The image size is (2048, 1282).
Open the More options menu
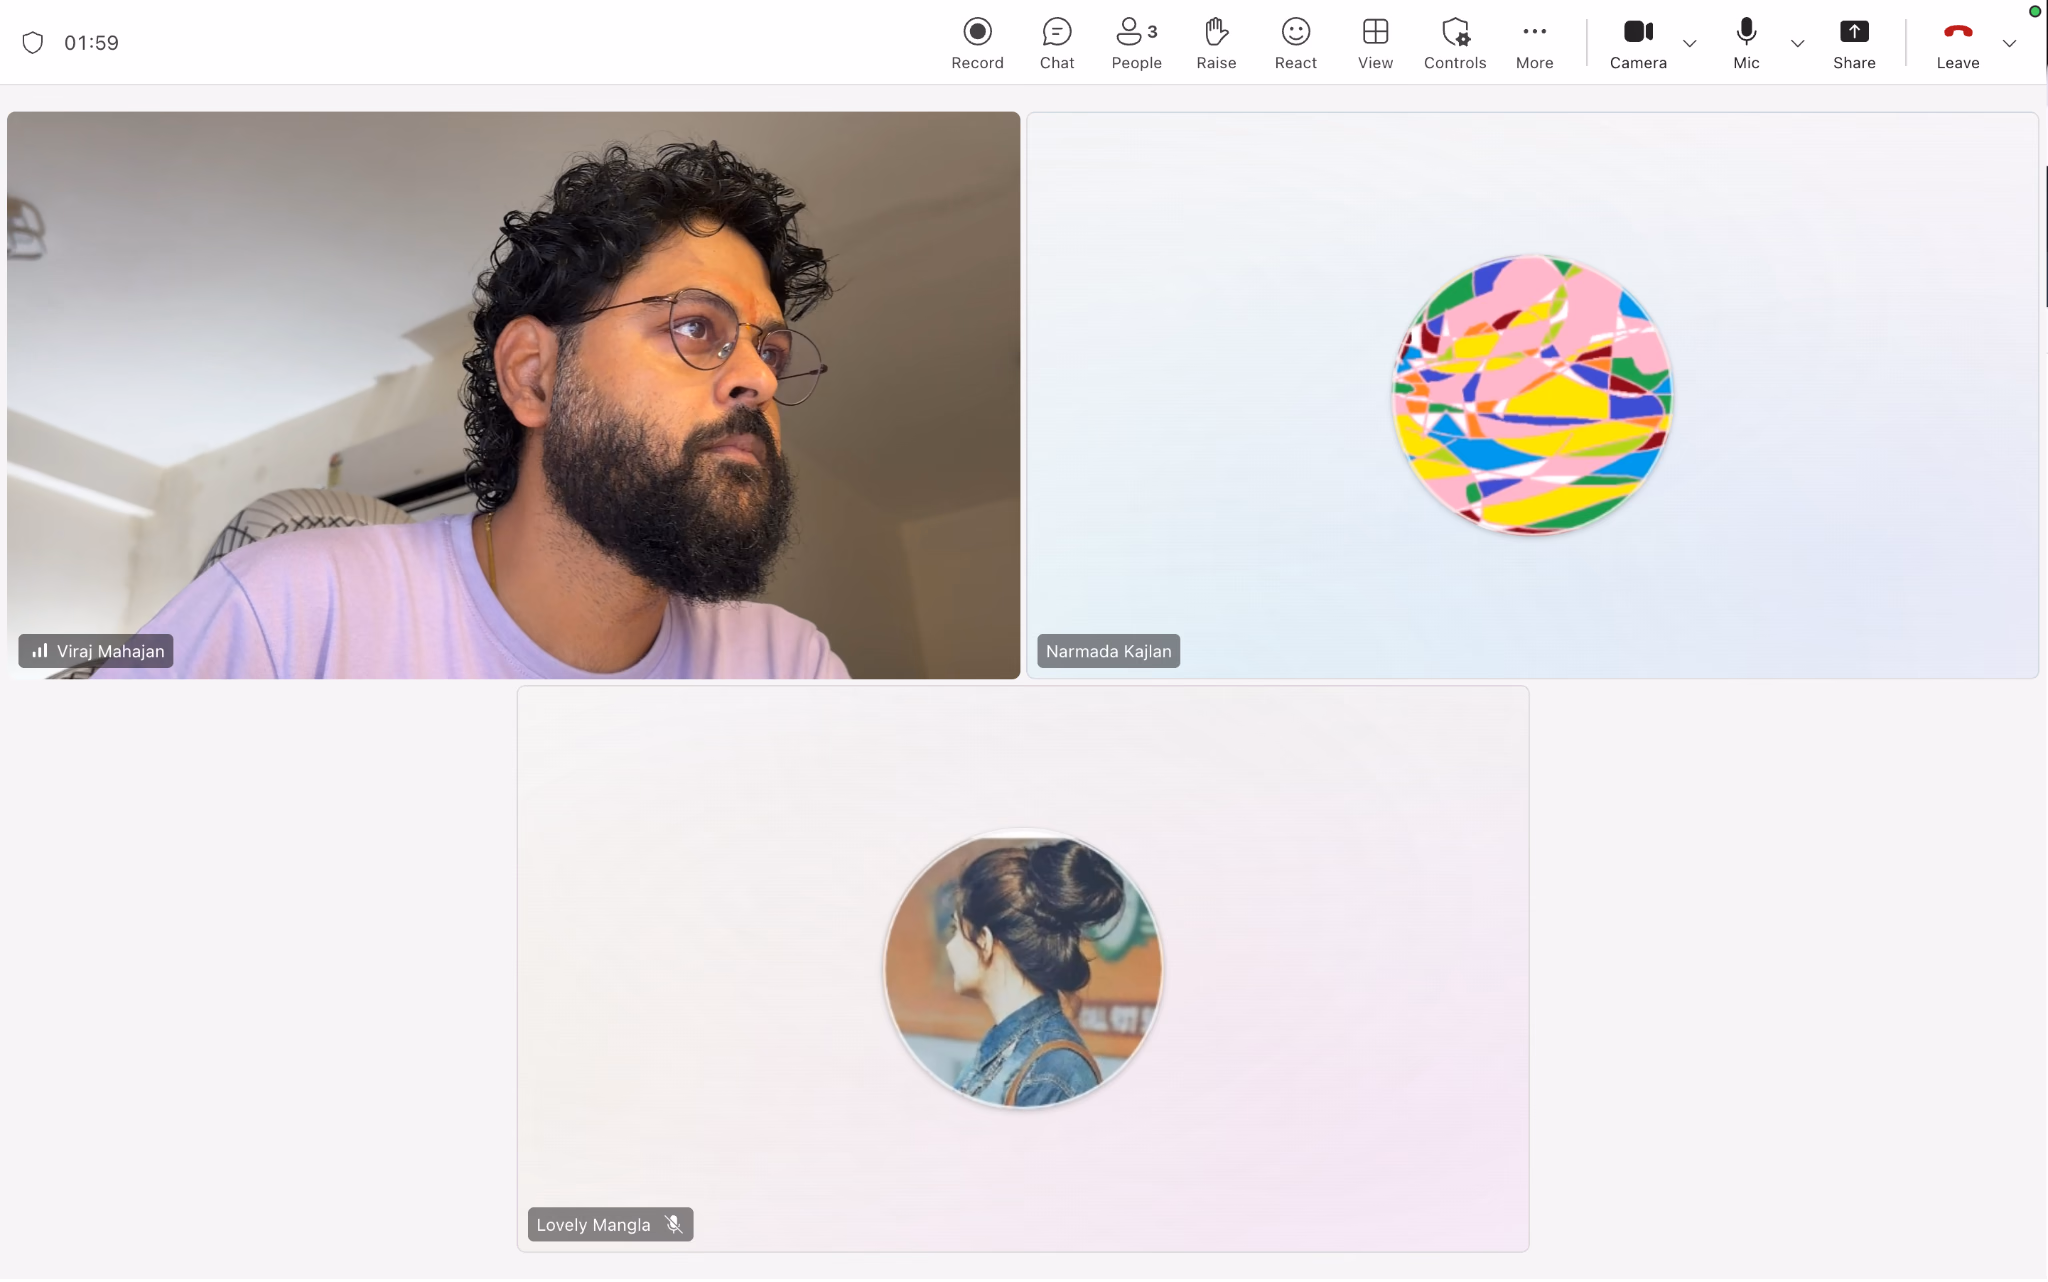pyautogui.click(x=1534, y=43)
